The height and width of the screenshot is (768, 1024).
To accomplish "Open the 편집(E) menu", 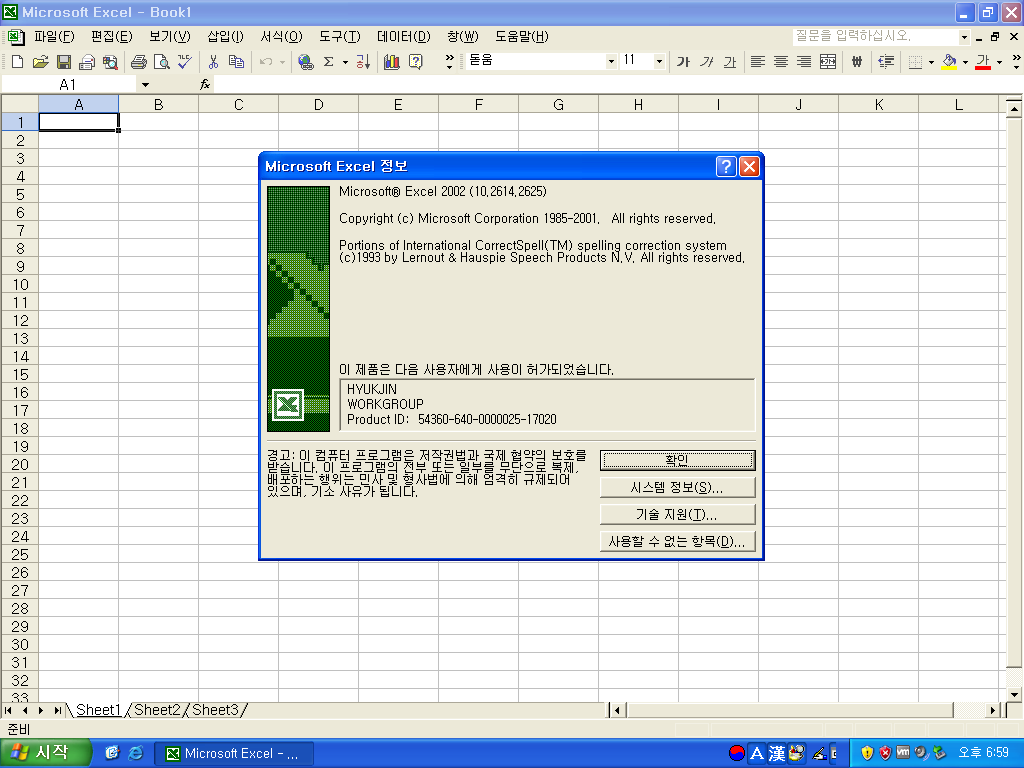I will click(112, 37).
